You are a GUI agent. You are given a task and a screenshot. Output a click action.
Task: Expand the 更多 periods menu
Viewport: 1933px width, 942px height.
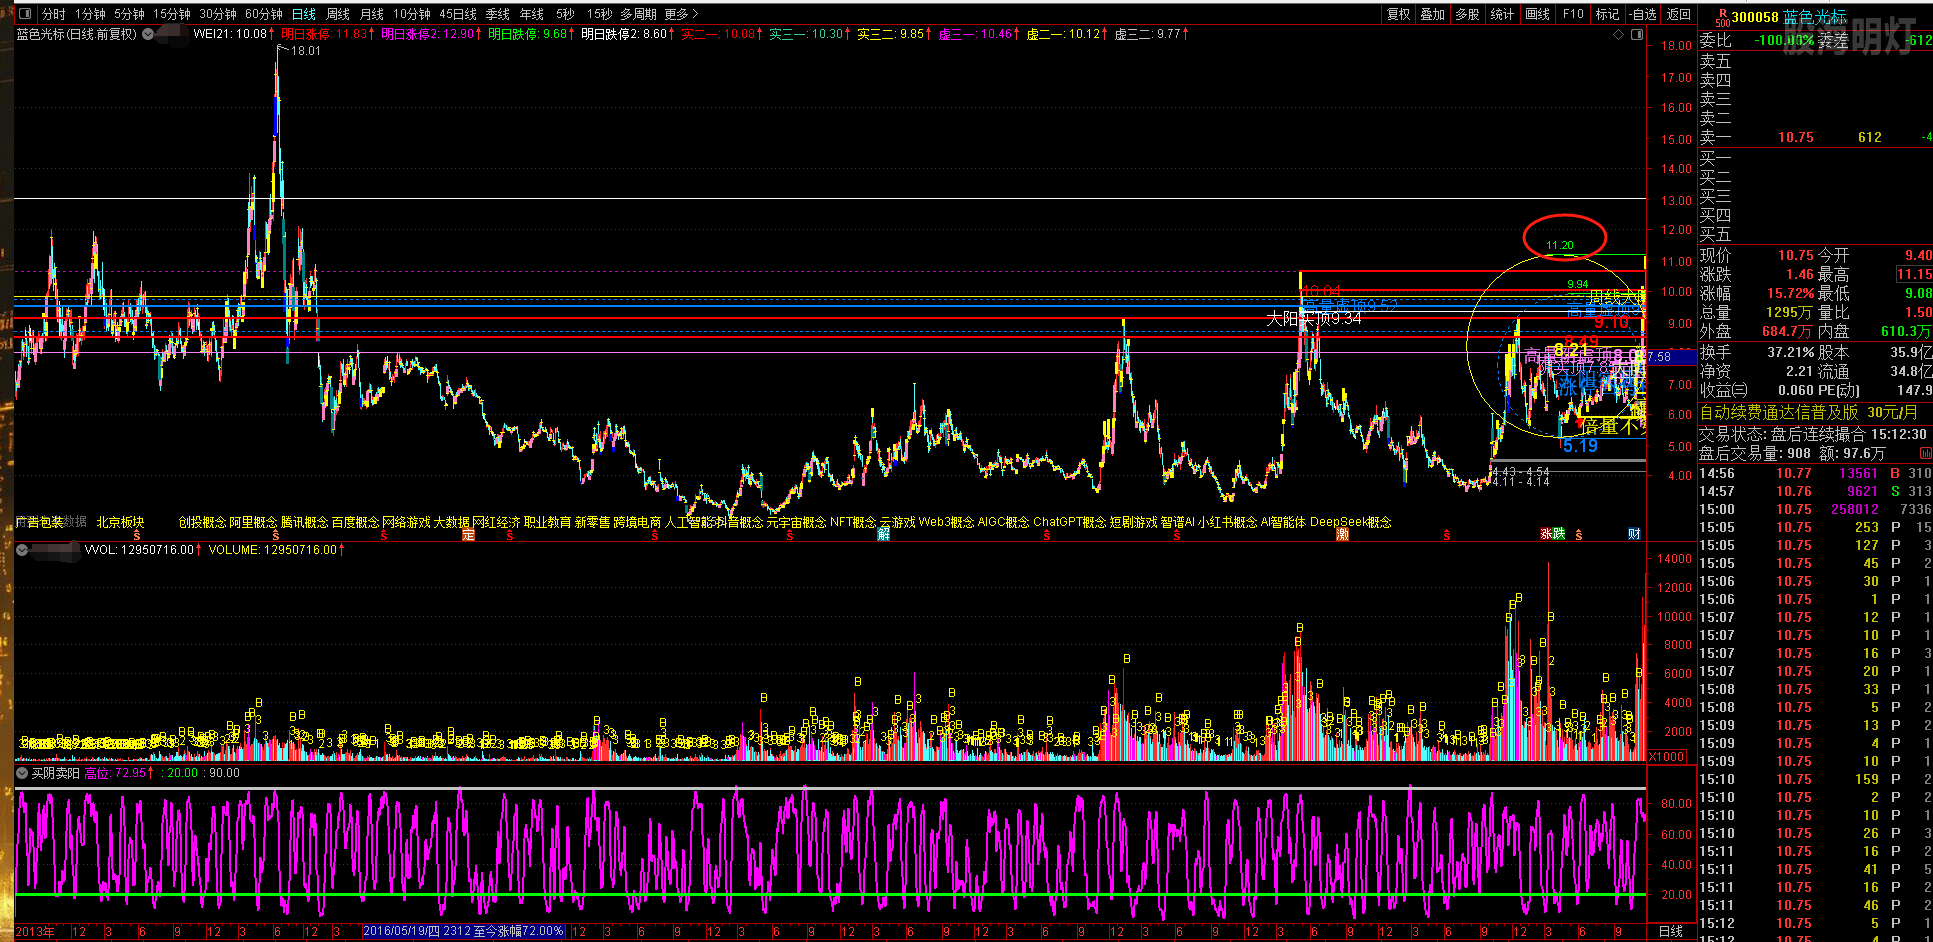pyautogui.click(x=682, y=14)
